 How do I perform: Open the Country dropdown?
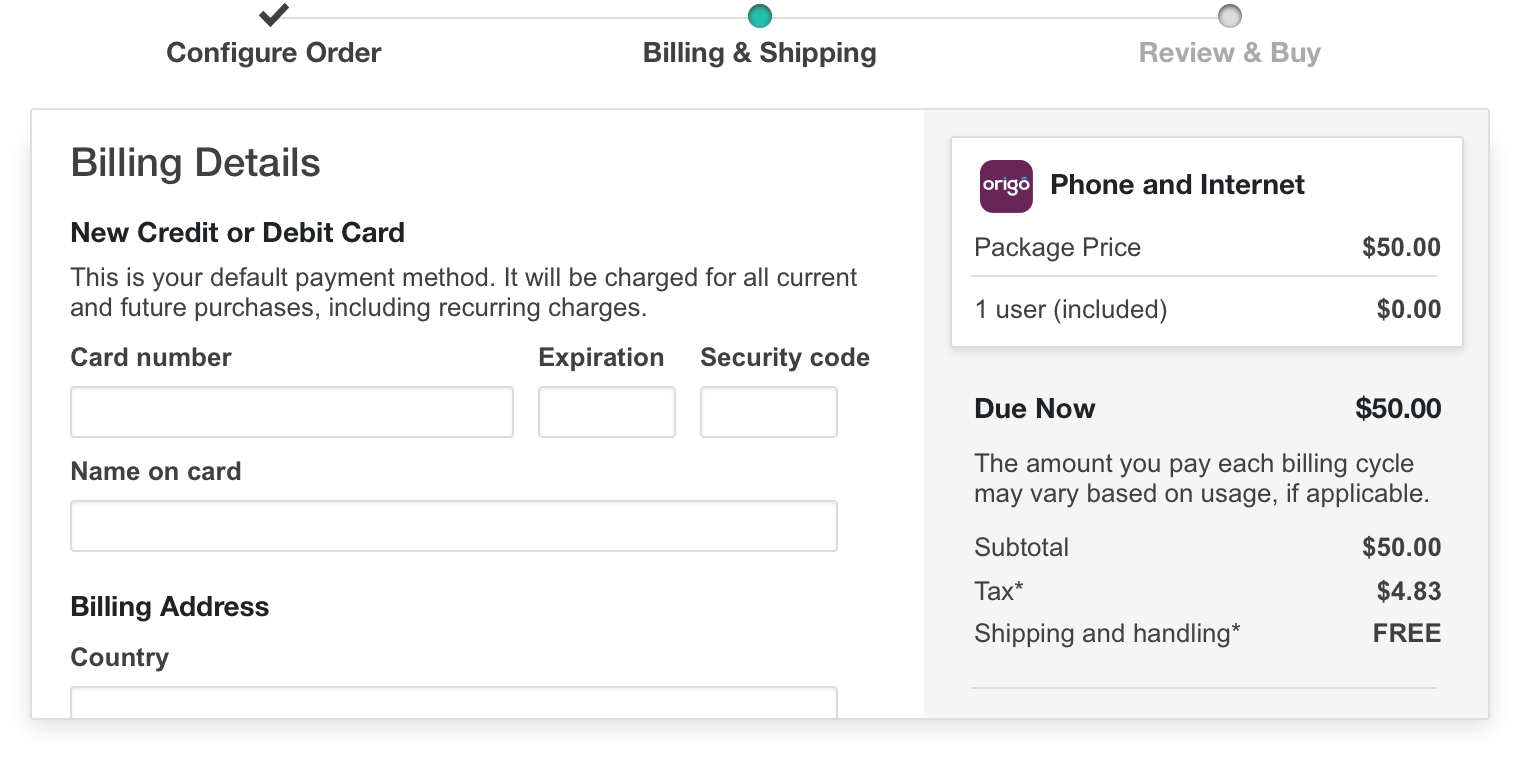pos(454,702)
